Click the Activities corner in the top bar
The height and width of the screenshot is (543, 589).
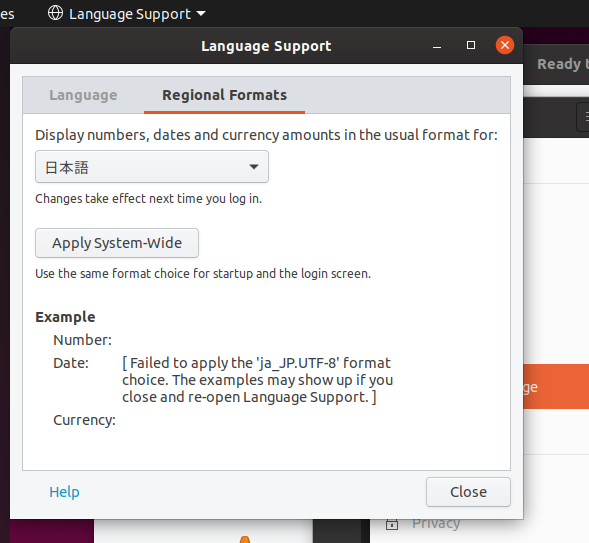pos(7,14)
